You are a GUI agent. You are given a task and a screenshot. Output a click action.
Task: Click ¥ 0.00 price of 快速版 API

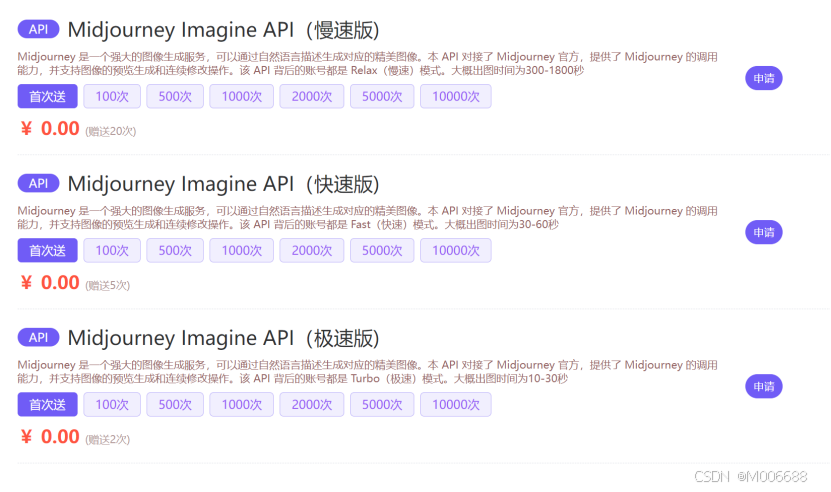pos(50,283)
